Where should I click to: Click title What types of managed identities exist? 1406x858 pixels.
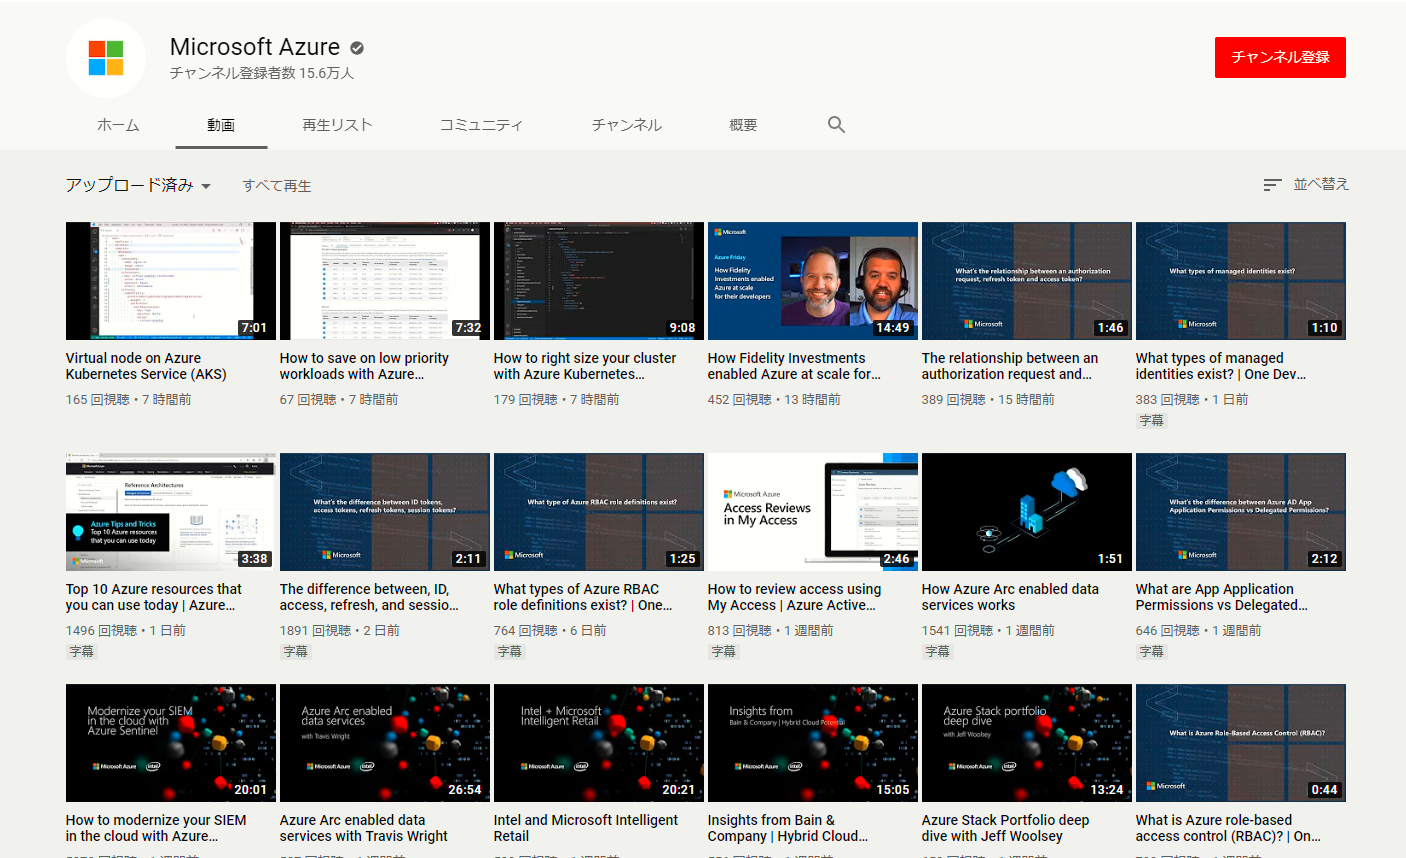(x=1221, y=366)
